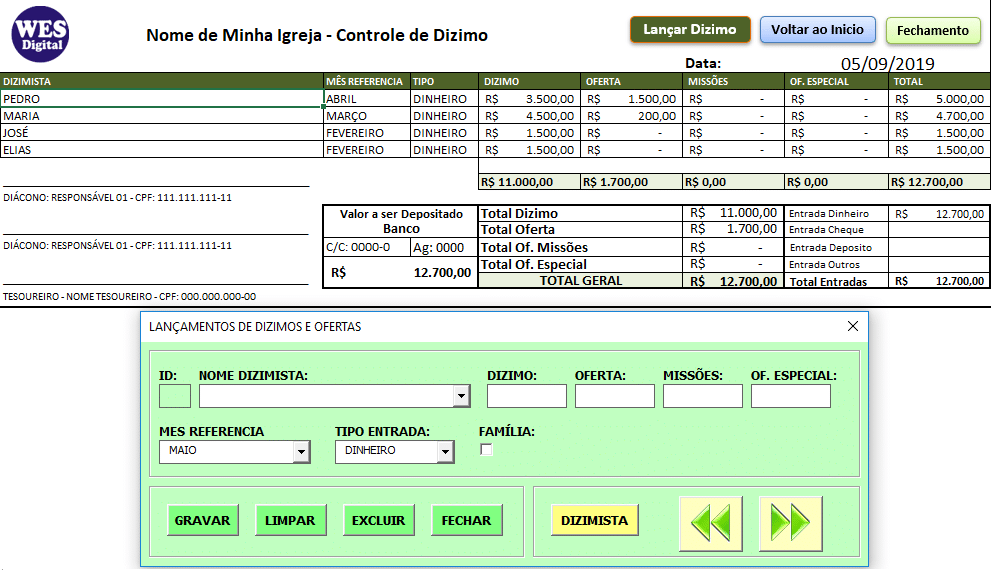Screen dimensions: 1001x570
Task: Close form using the FECHAR button
Action: click(x=467, y=520)
